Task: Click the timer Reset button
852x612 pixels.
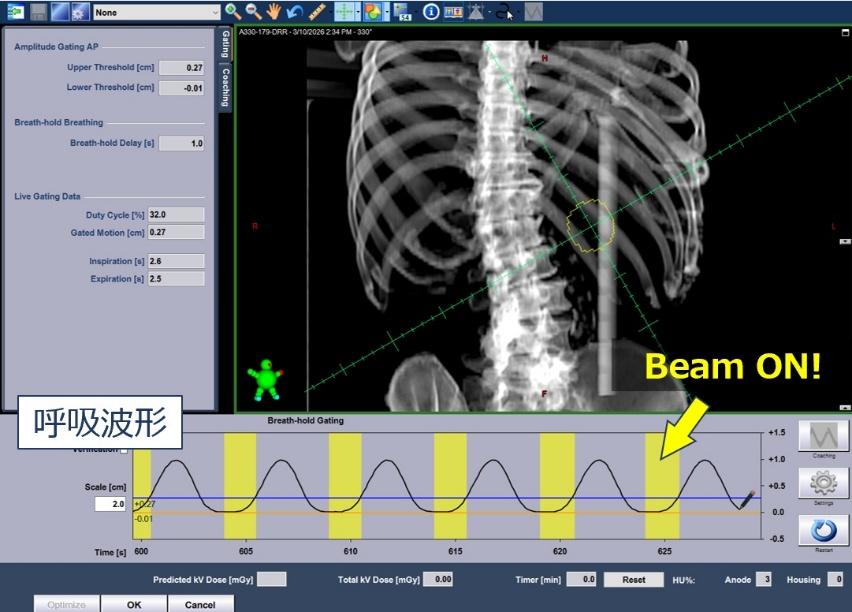Action: (x=635, y=579)
